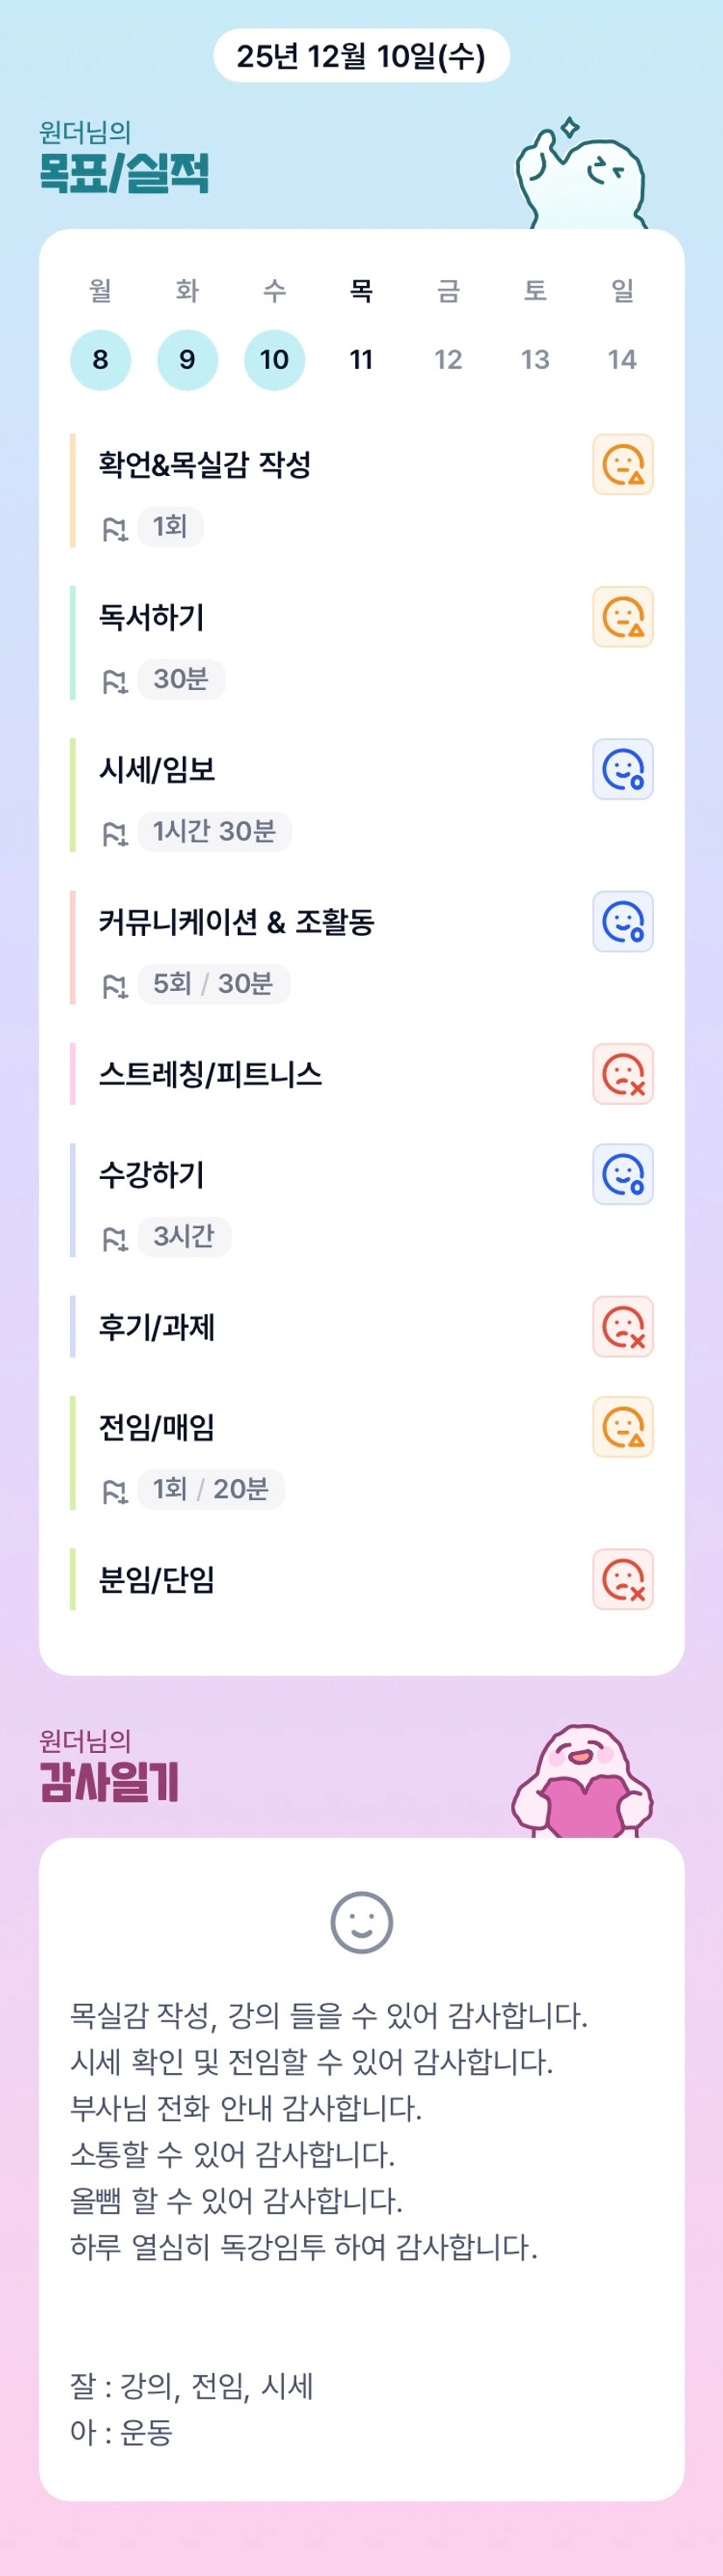Viewport: 723px width, 2576px height.
Task: Click the date pill 25년 12월 10일(수)
Action: coord(361,56)
